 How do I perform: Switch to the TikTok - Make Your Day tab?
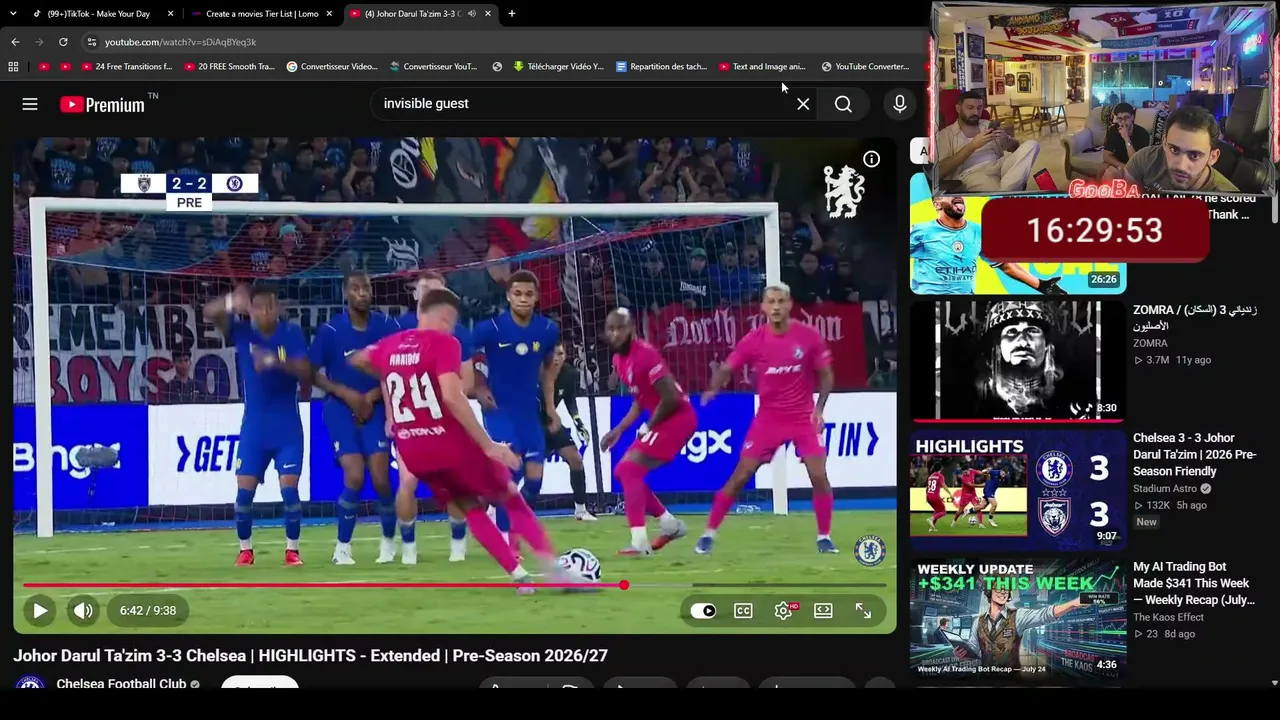(99, 14)
